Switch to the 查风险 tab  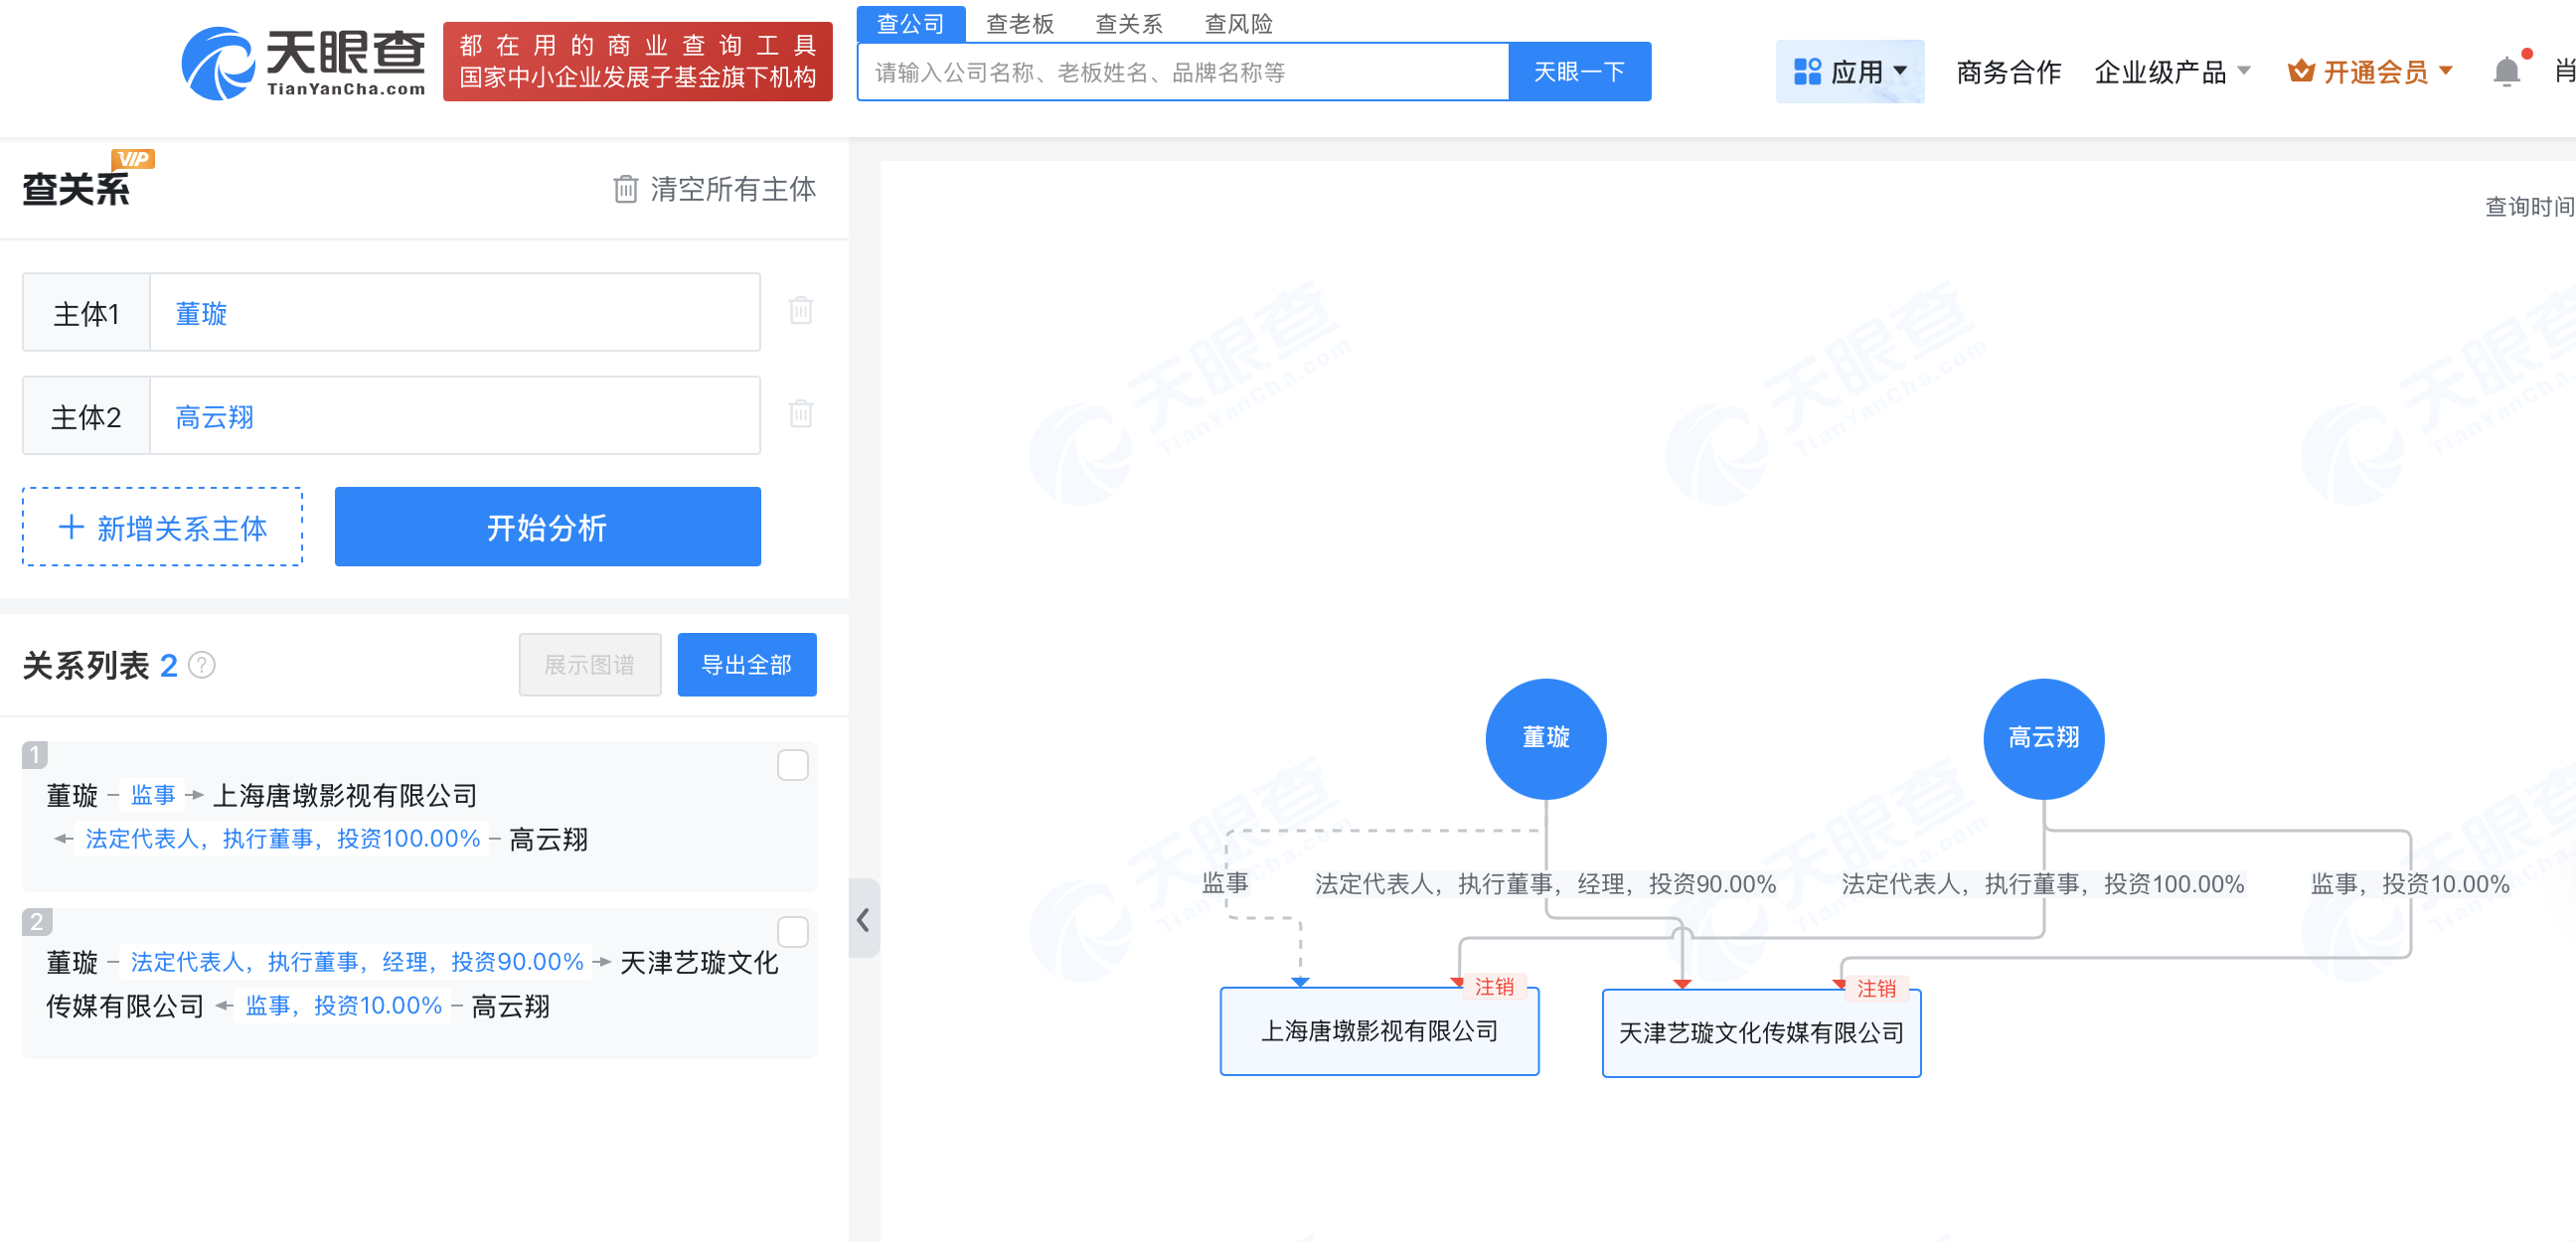1238,23
